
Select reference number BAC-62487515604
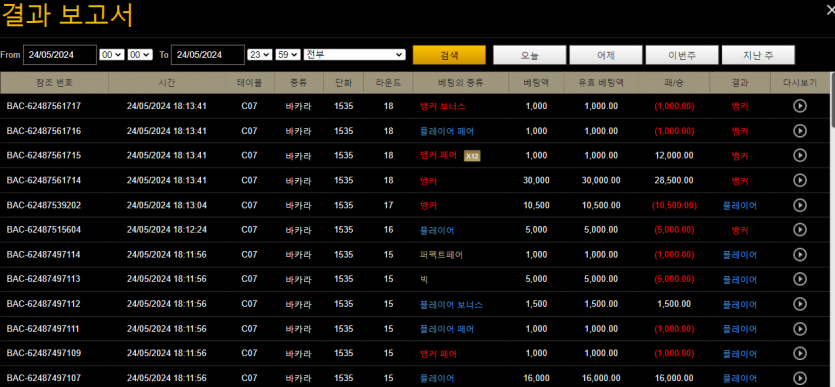point(44,229)
